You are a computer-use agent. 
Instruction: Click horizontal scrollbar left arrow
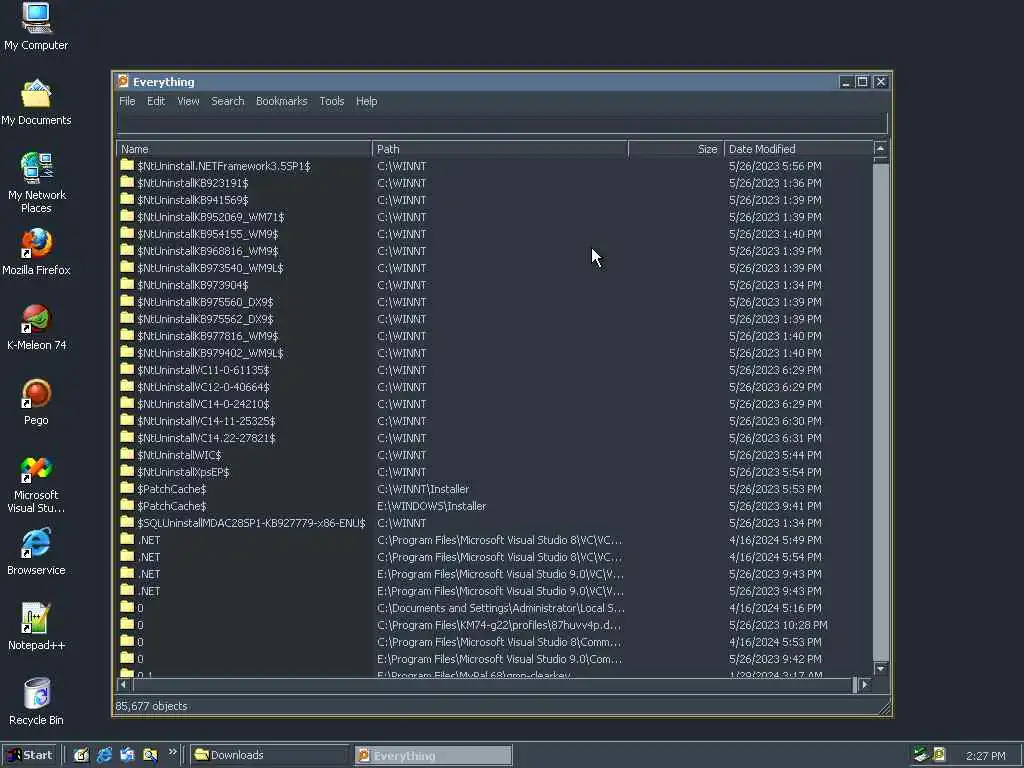point(124,684)
